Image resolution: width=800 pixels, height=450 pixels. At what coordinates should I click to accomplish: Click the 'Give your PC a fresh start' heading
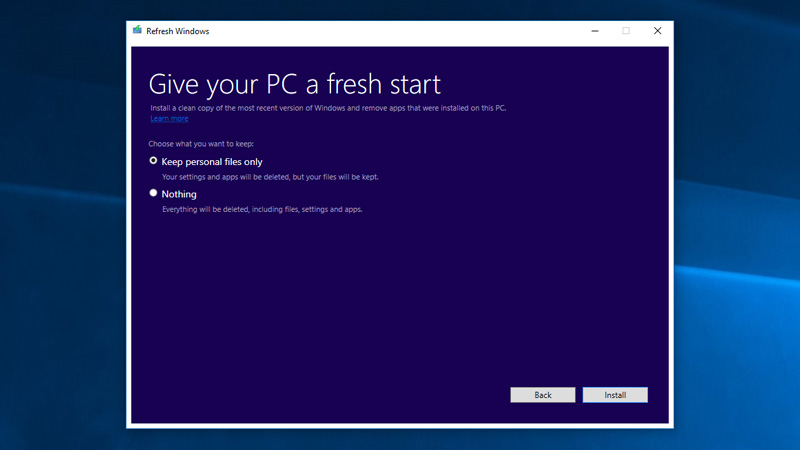(x=294, y=85)
